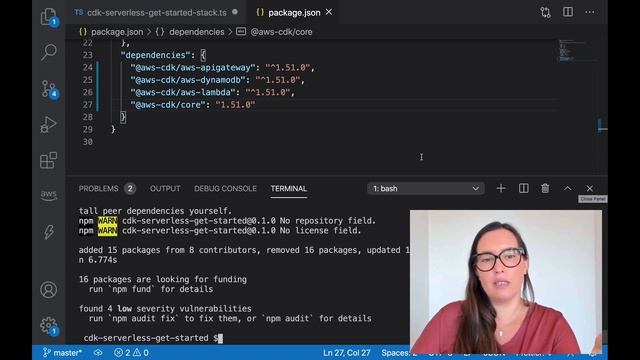Click line number 23 in the gutter
The height and width of the screenshot is (360, 640).
pos(87,55)
